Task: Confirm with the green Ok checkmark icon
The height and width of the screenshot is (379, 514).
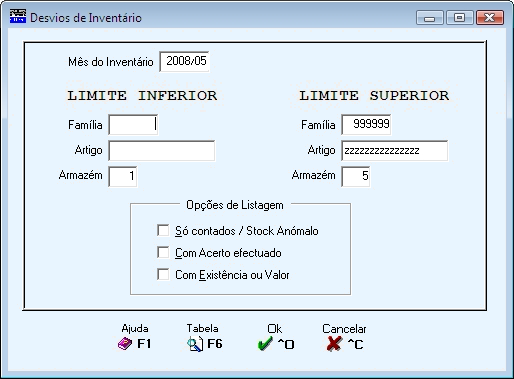Action: (265, 344)
